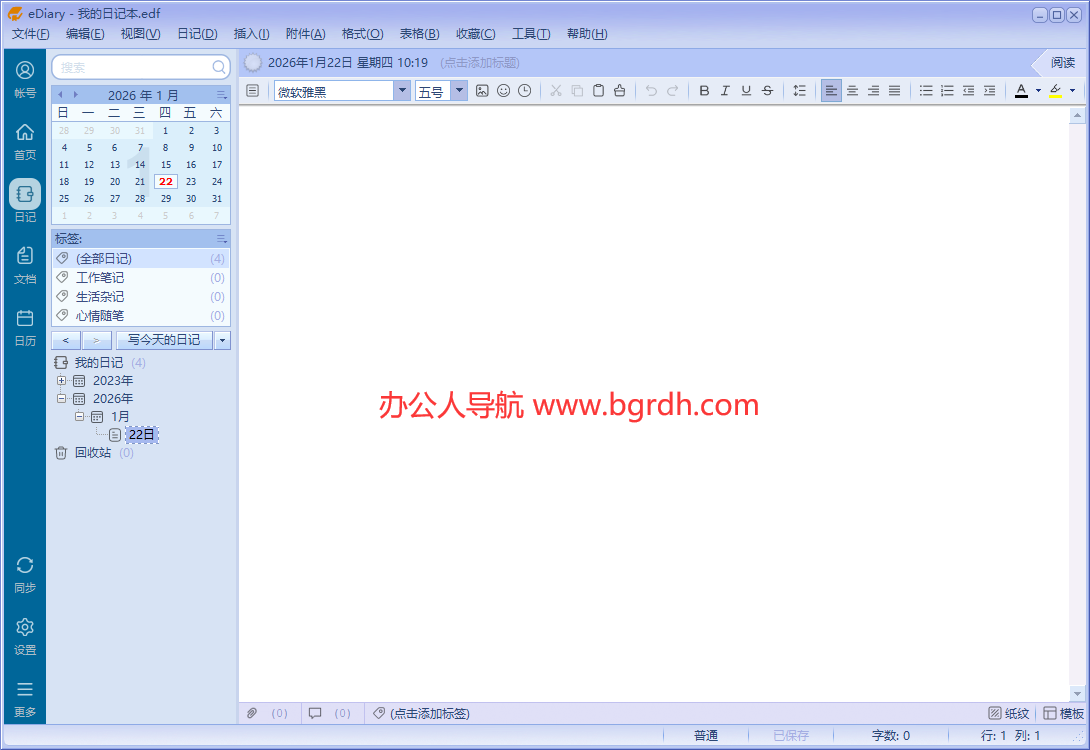Go to 首页 home in sidebar
Screen dimensions: 1090x750
point(25,141)
